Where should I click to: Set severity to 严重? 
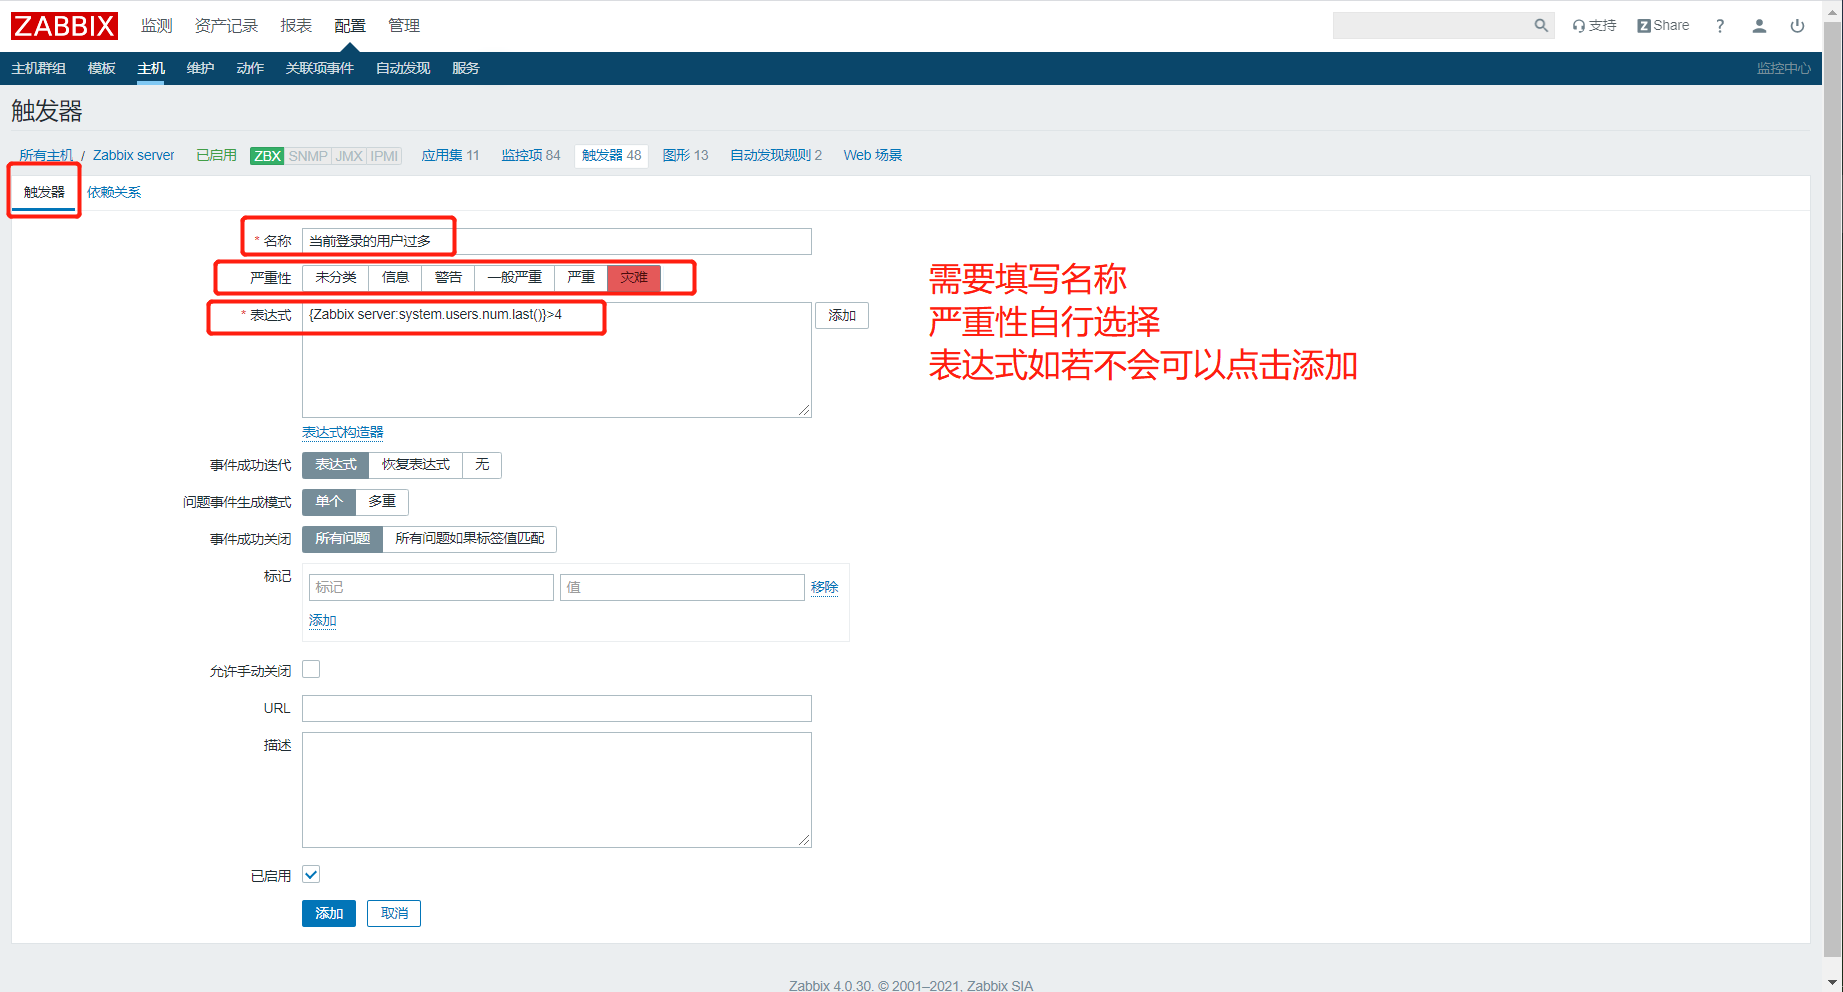[x=581, y=277]
